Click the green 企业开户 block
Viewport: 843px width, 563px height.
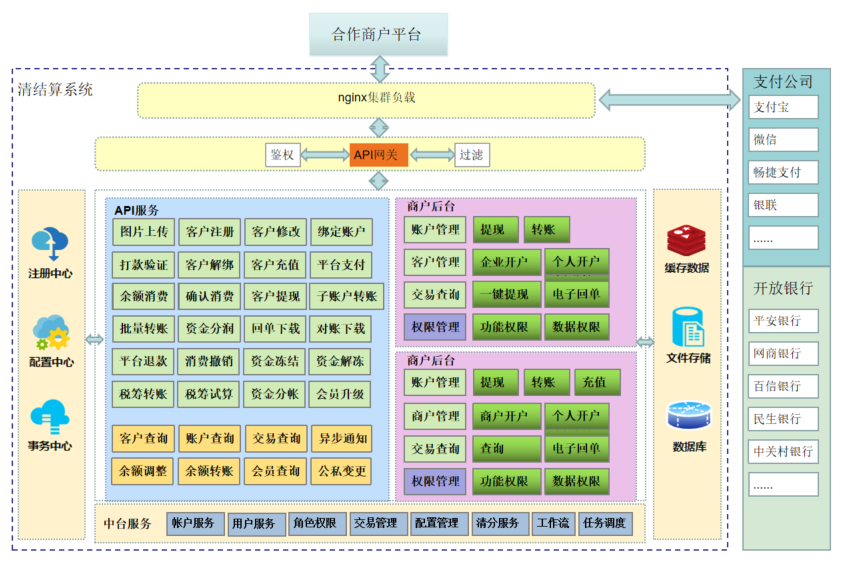point(505,263)
